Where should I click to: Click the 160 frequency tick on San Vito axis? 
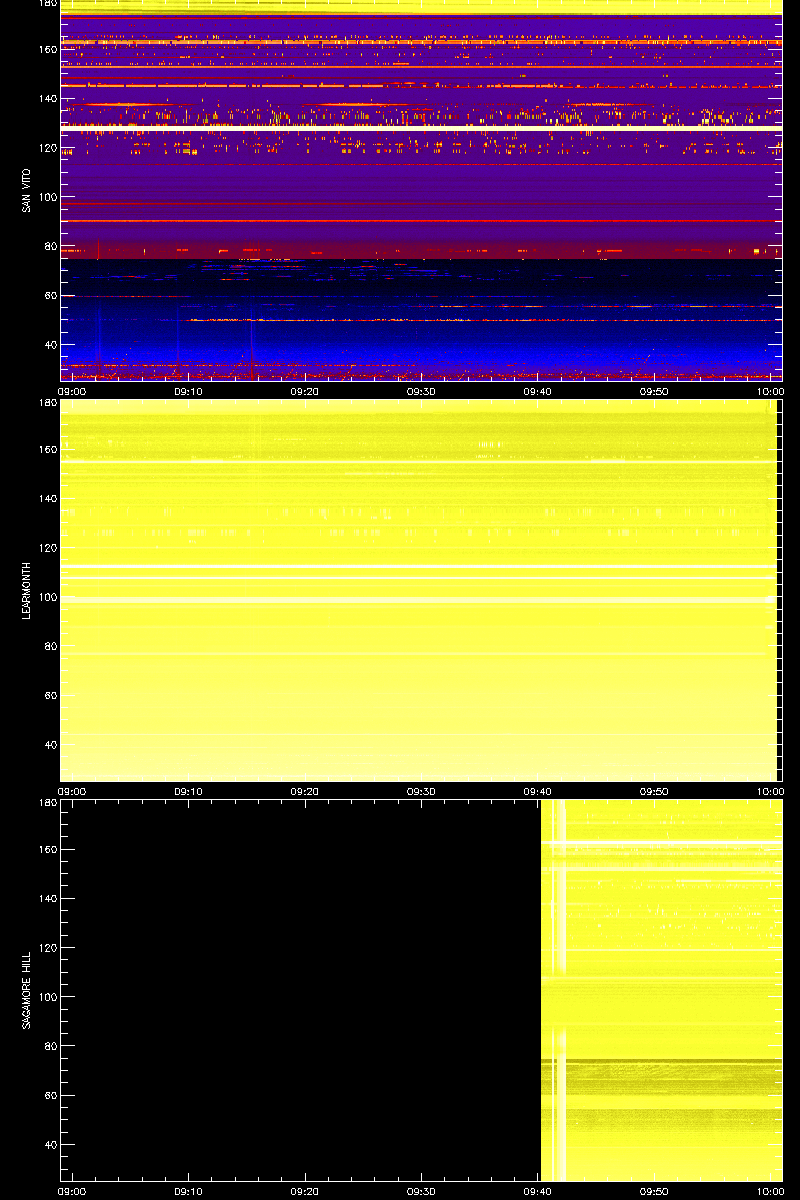pos(47,50)
